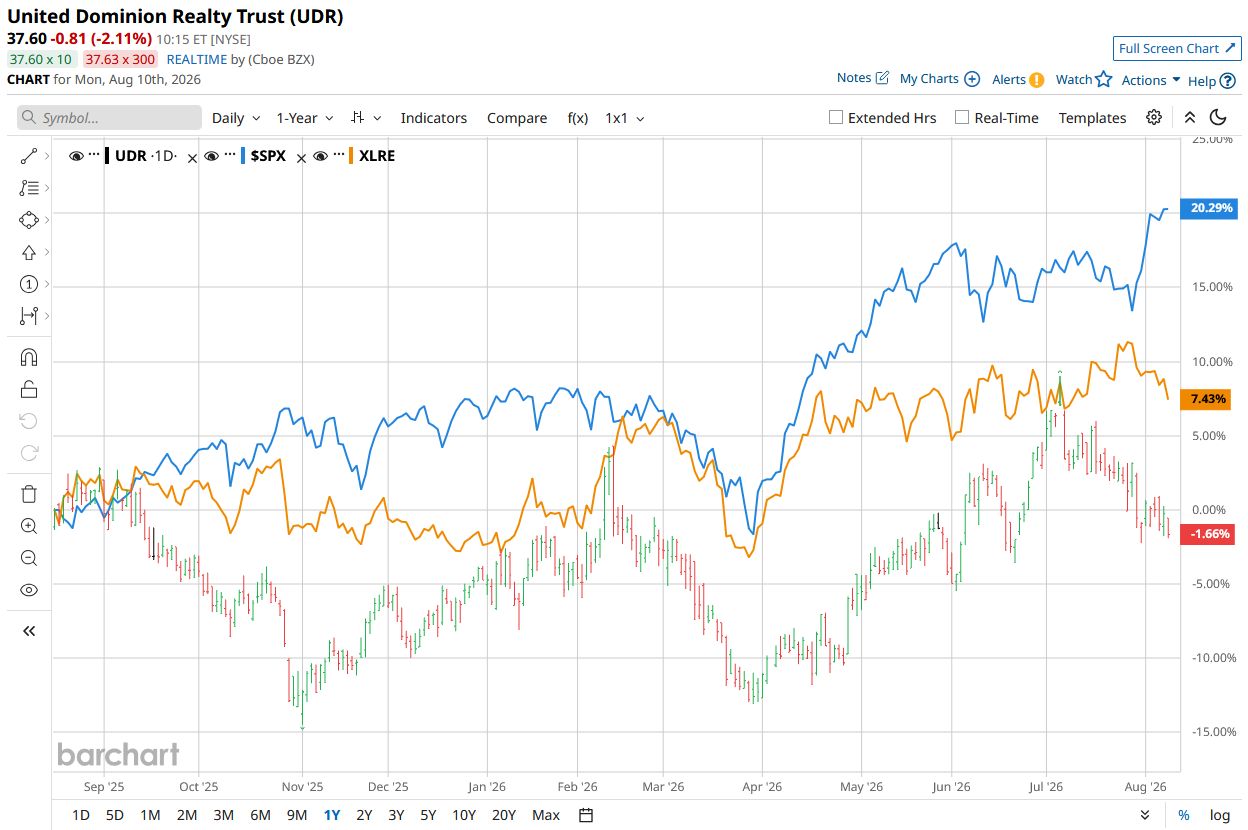Viewport: 1248px width, 830px height.
Task: Redo the last chart change
Action: [28, 453]
